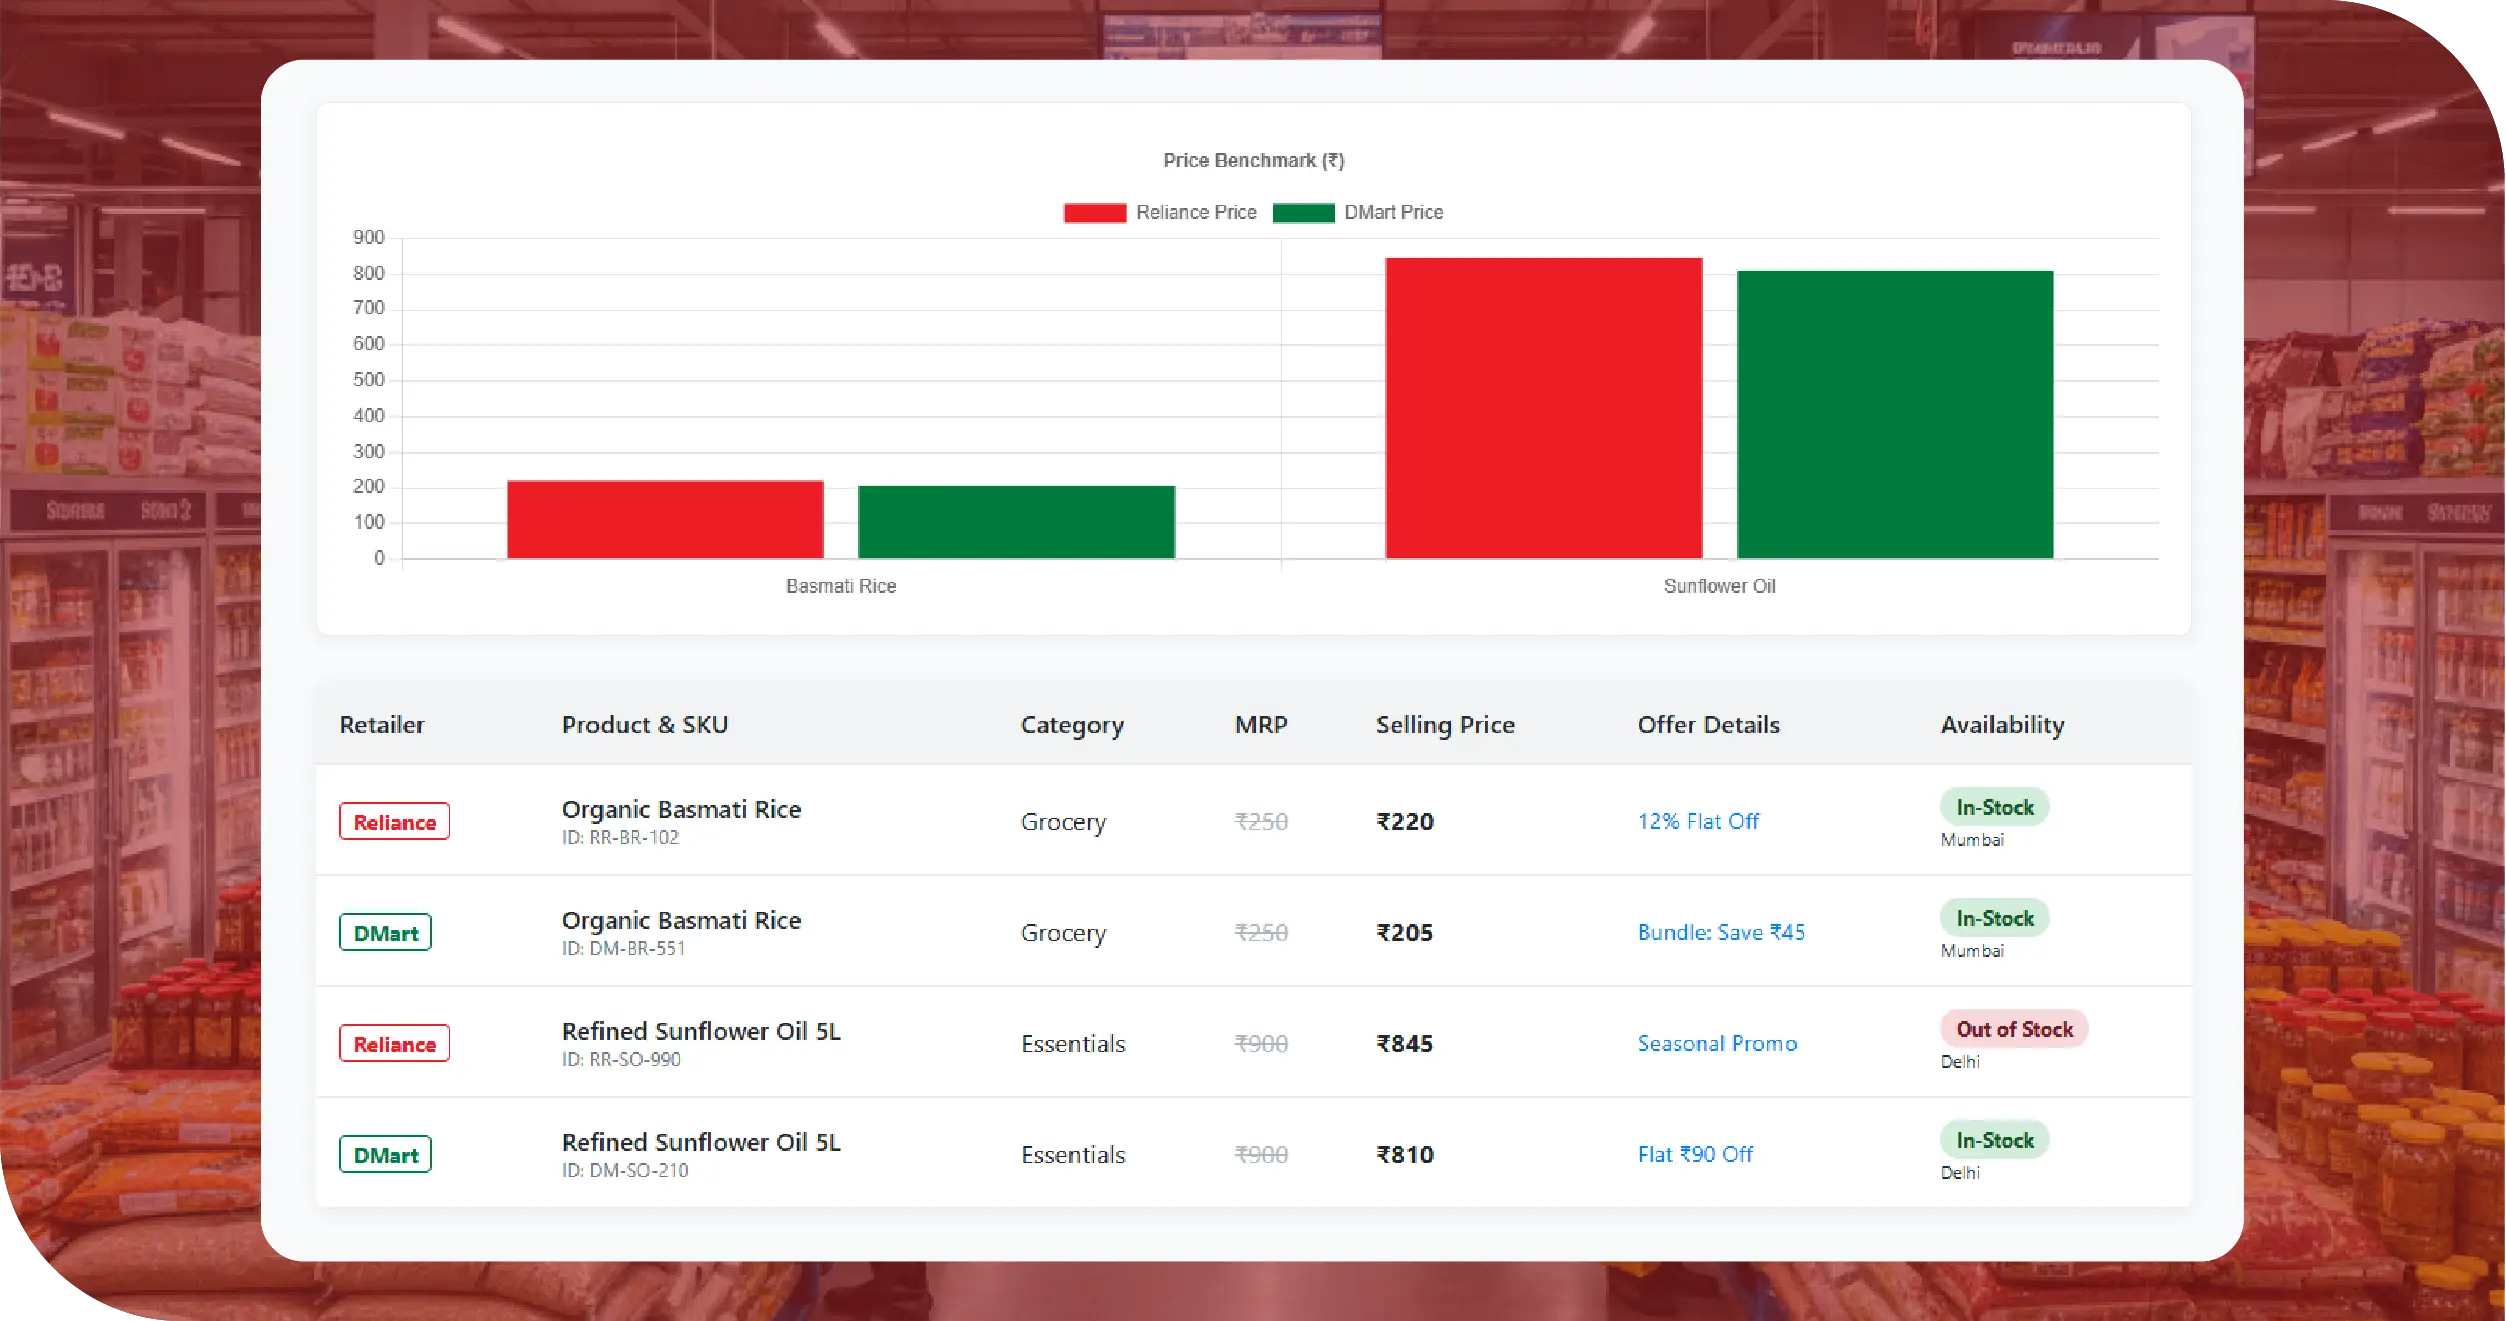Toggle the Reliance Price legend swatch

pos(1094,213)
